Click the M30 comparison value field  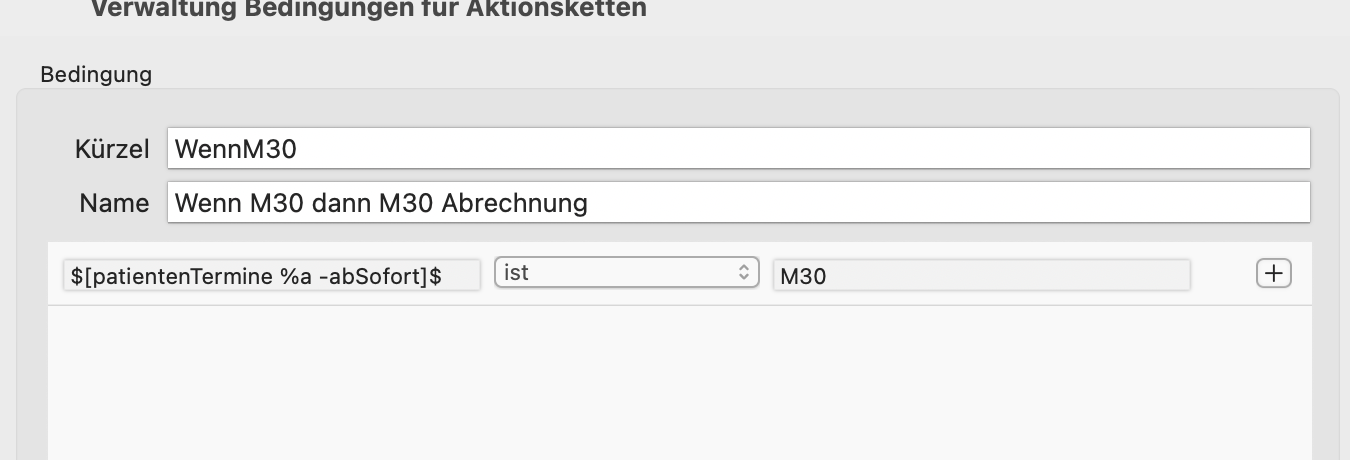(x=981, y=275)
